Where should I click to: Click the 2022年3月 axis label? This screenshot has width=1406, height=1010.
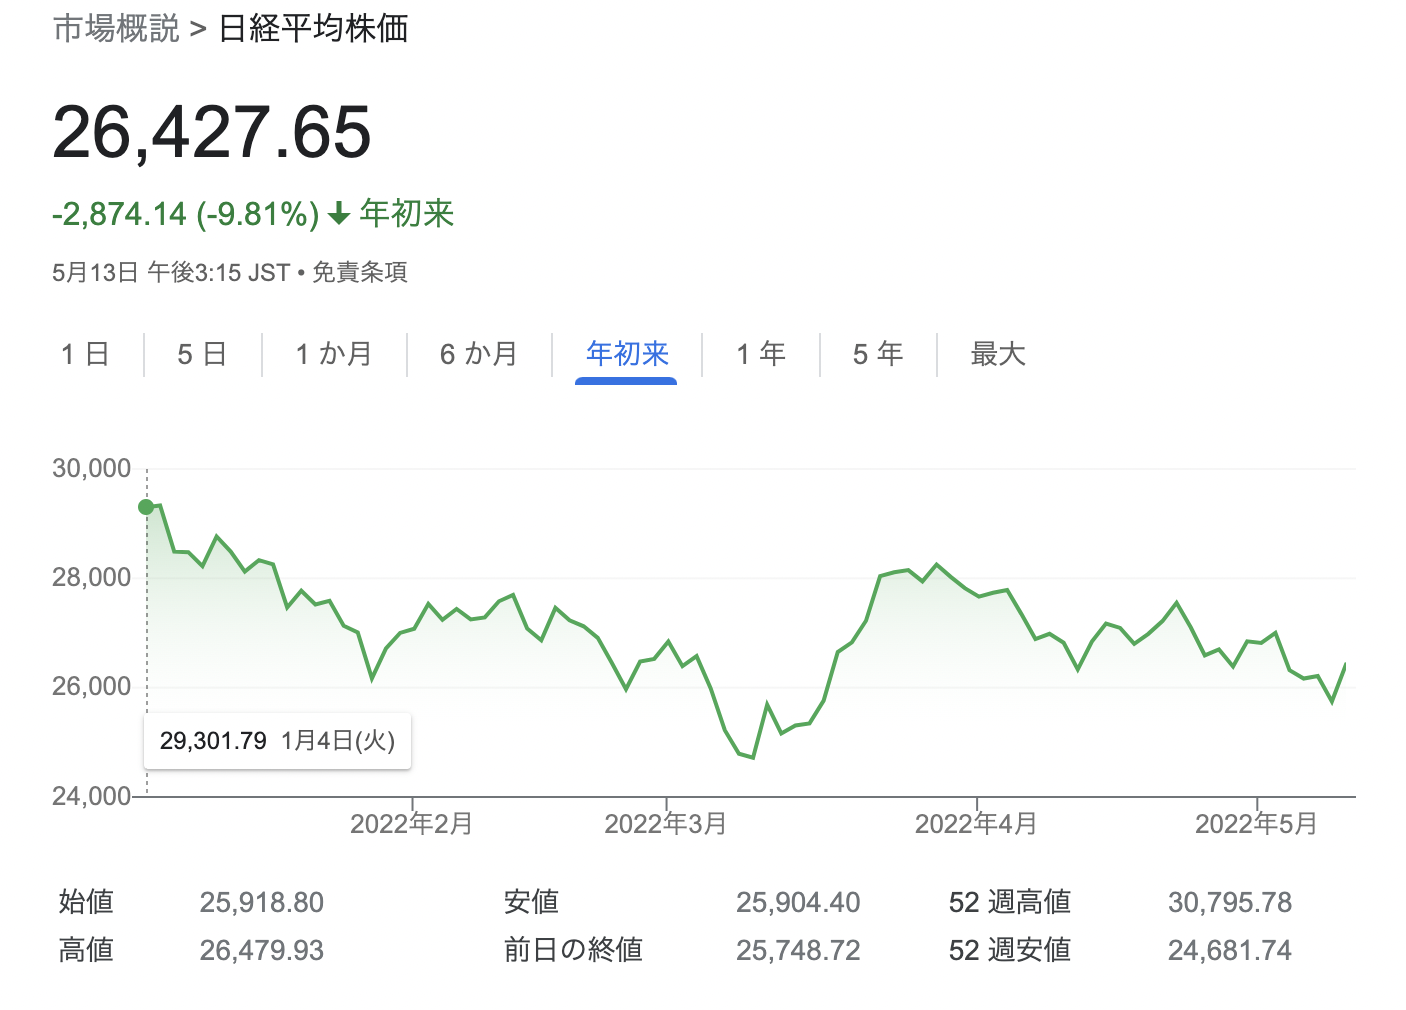tap(666, 824)
